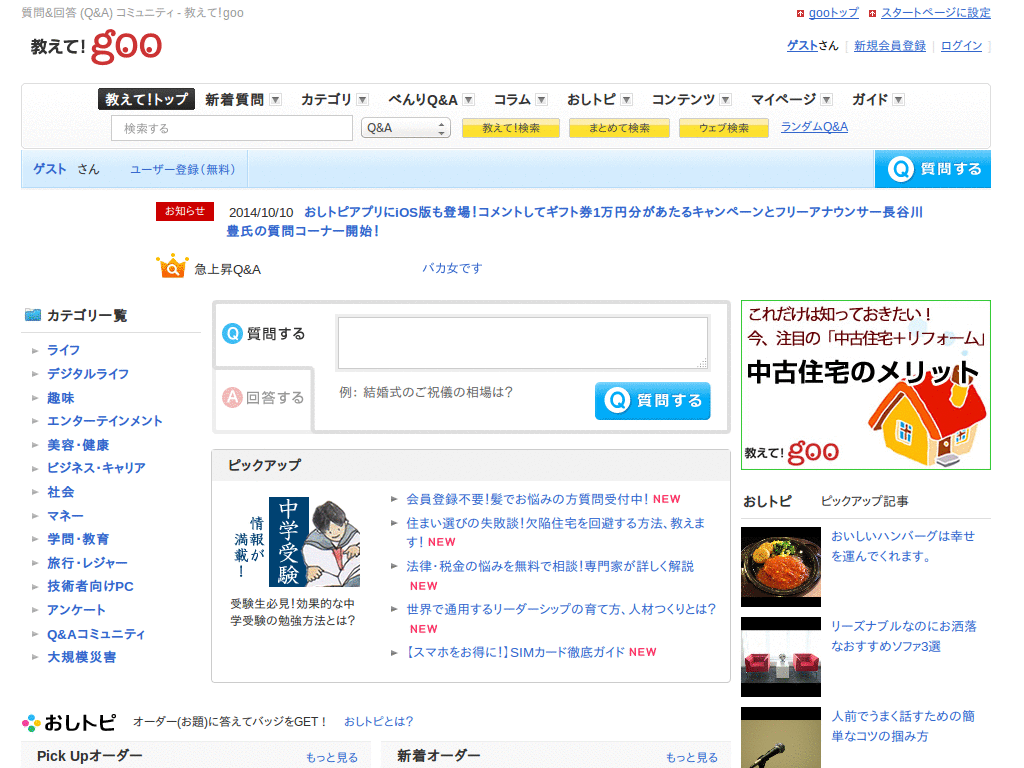Click the Q icon on the 質問する tab

coord(232,333)
